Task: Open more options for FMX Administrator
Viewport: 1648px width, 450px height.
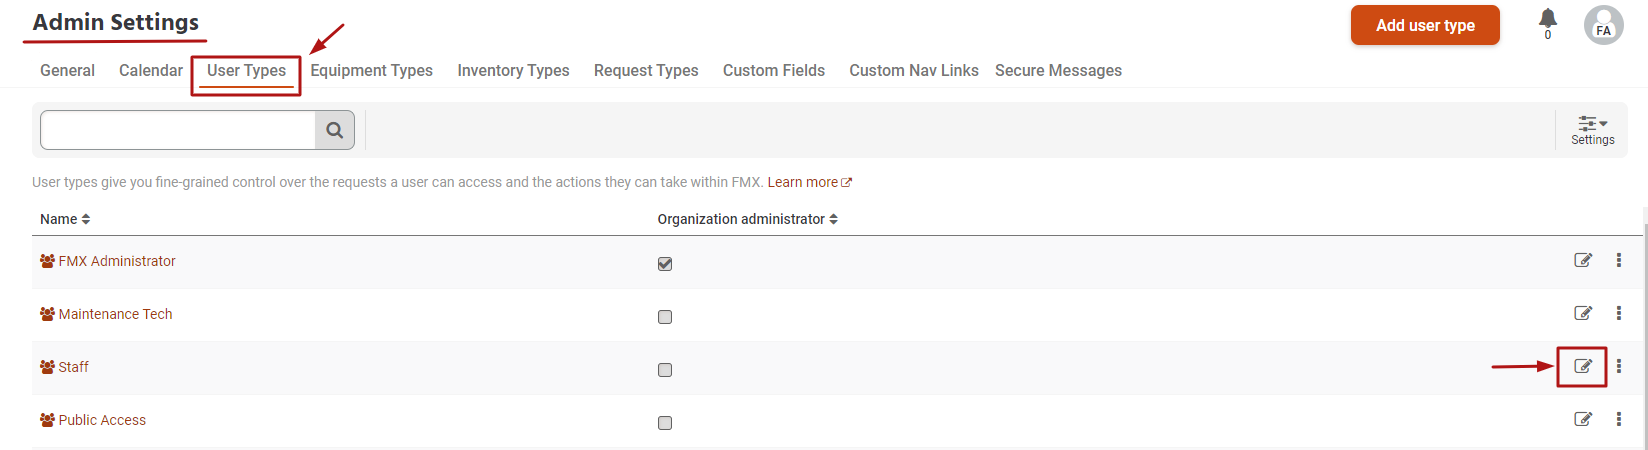Action: point(1618,261)
